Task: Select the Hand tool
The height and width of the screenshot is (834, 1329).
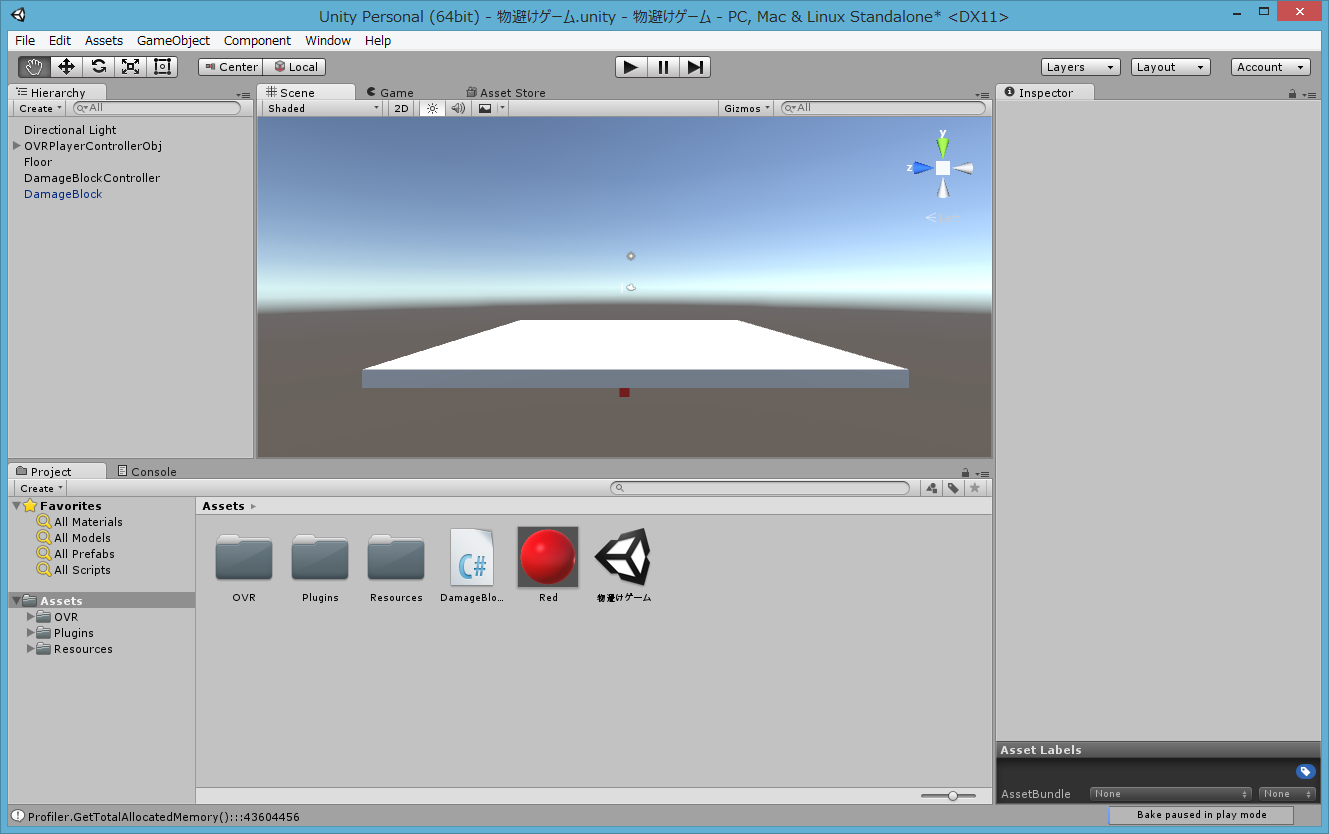Action: pyautogui.click(x=34, y=67)
